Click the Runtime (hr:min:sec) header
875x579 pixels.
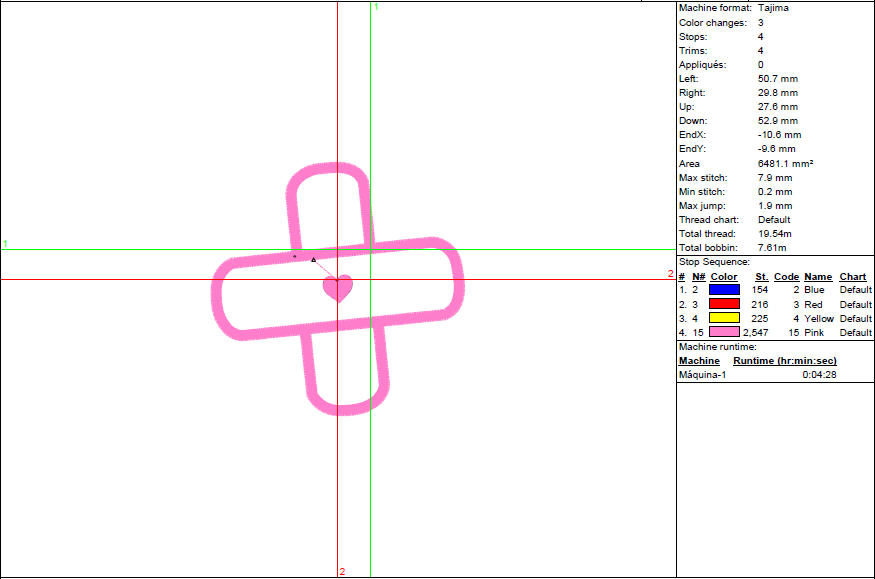click(x=783, y=360)
